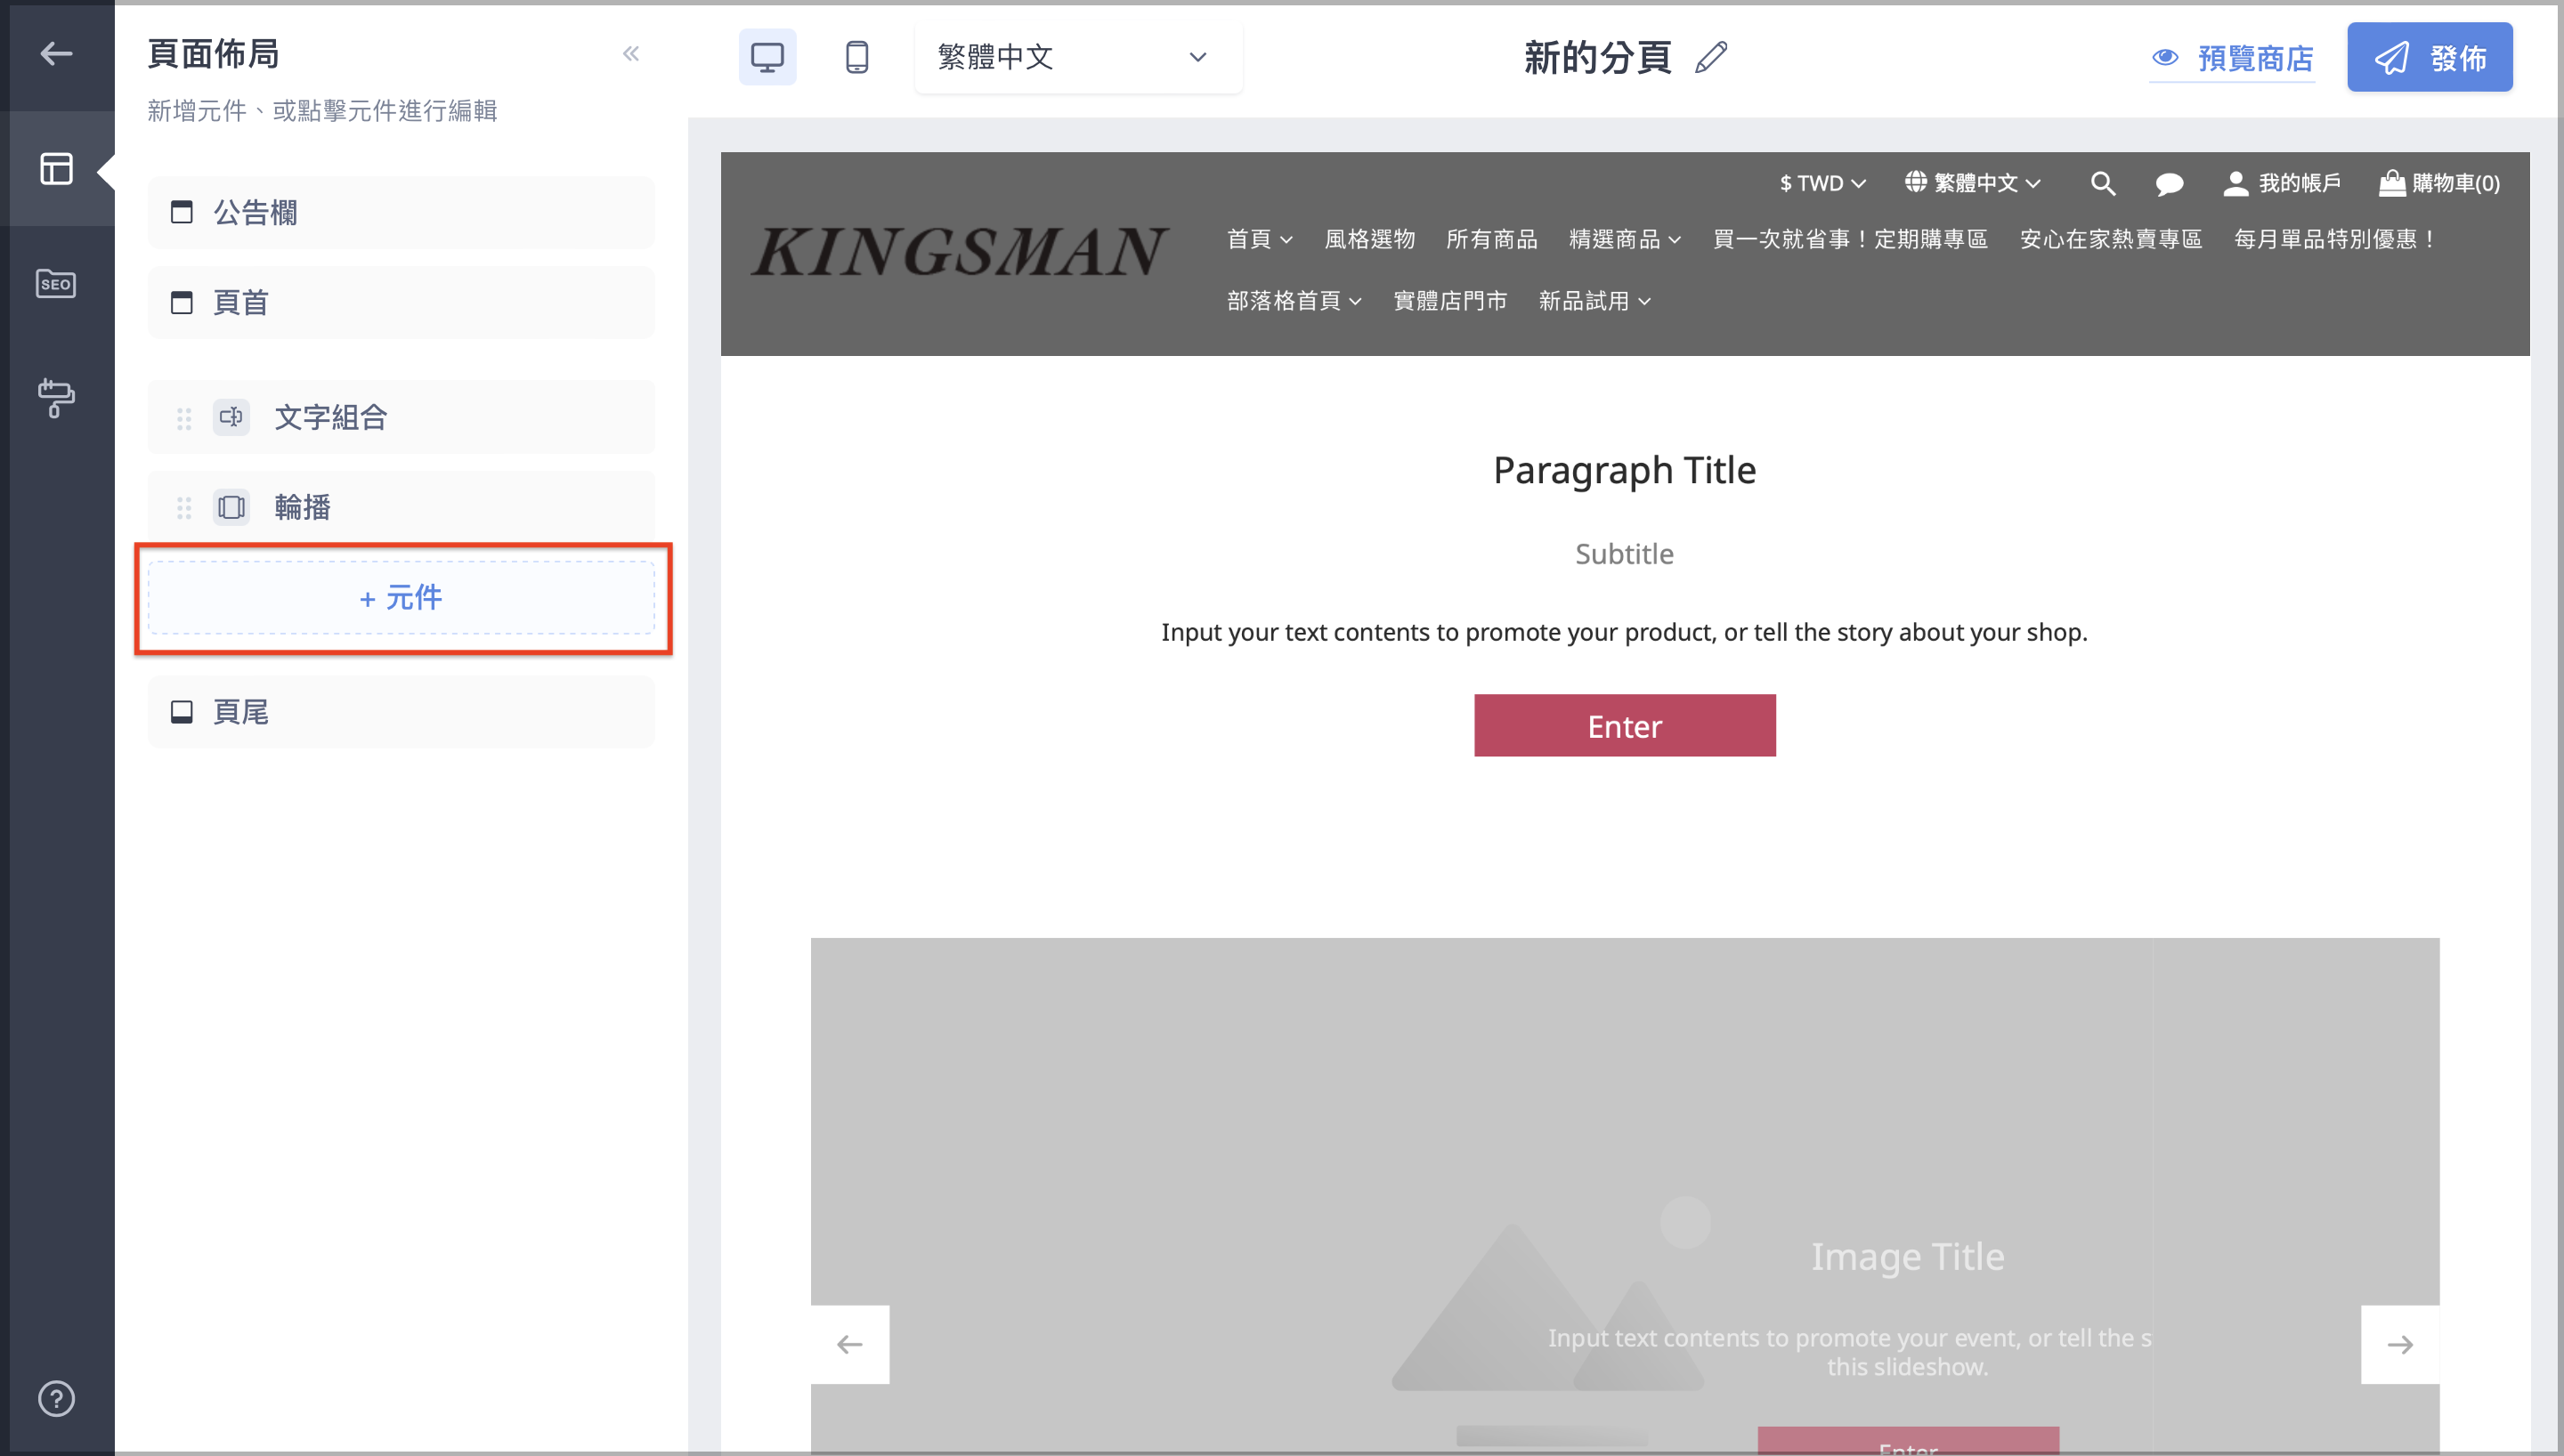Select the page layout icon in left sidebar
Image resolution: width=2564 pixels, height=1456 pixels.
coord(57,169)
